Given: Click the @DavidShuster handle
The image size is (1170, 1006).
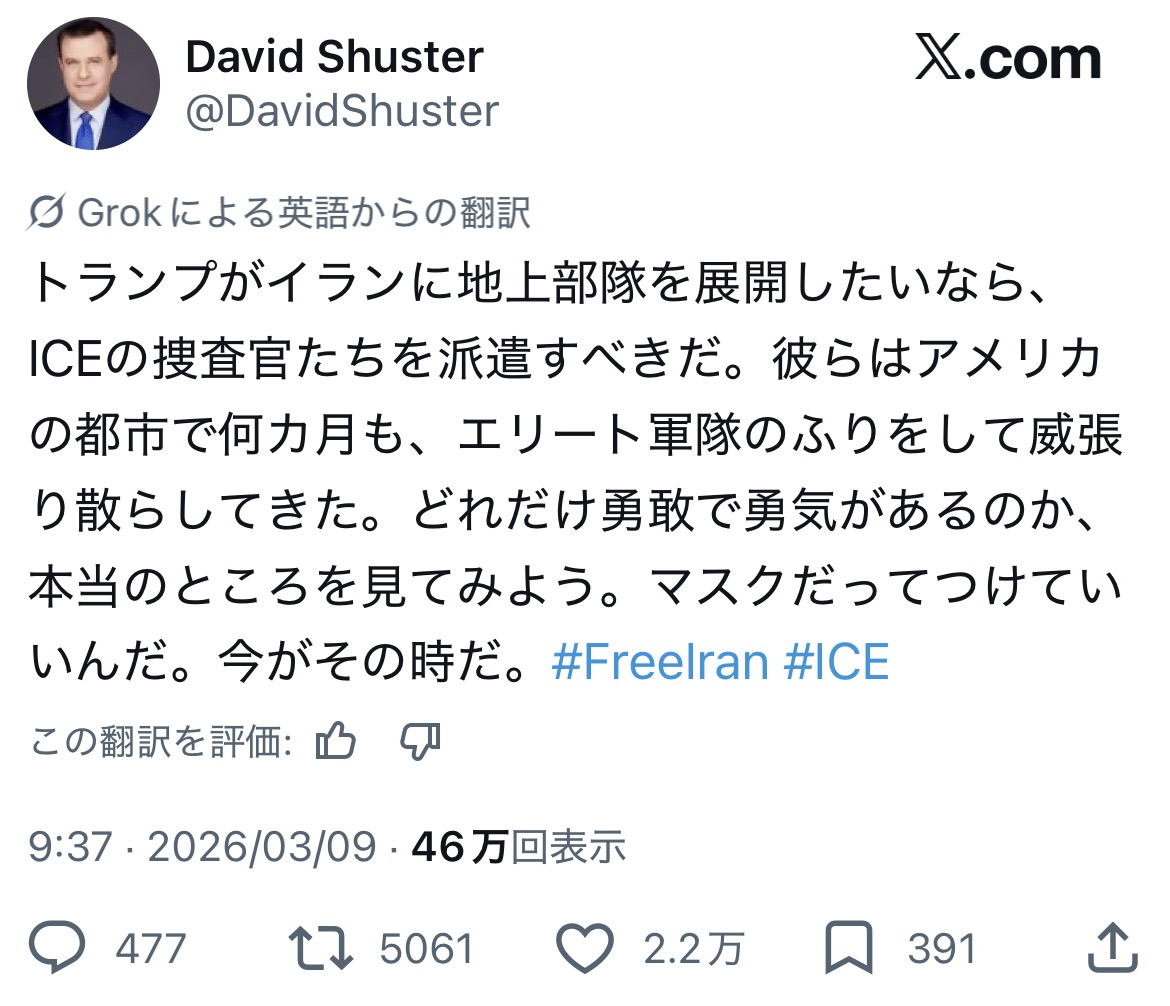Looking at the screenshot, I should [341, 111].
